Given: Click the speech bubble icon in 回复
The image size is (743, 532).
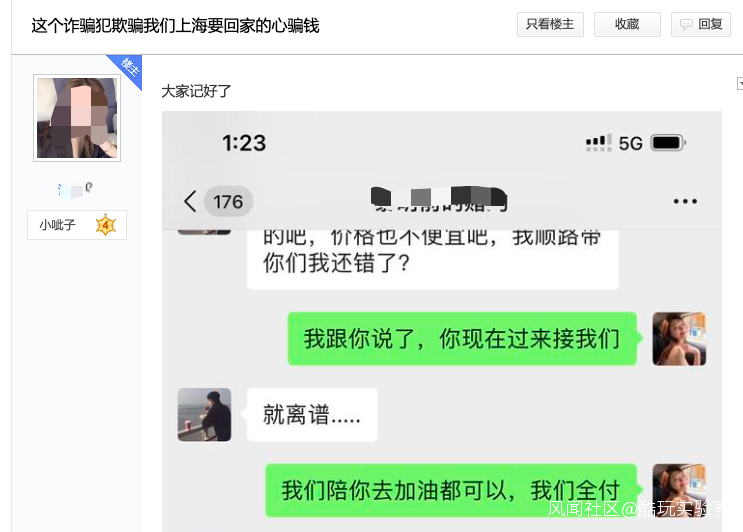Looking at the screenshot, I should click(686, 24).
